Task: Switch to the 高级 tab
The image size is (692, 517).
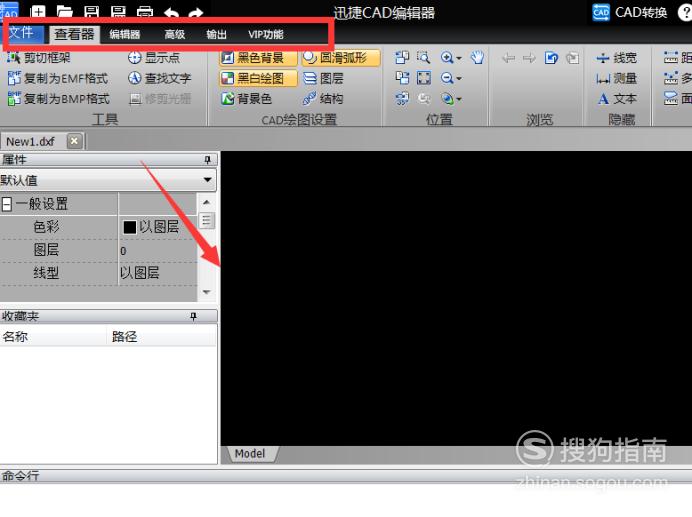Action: pos(175,34)
